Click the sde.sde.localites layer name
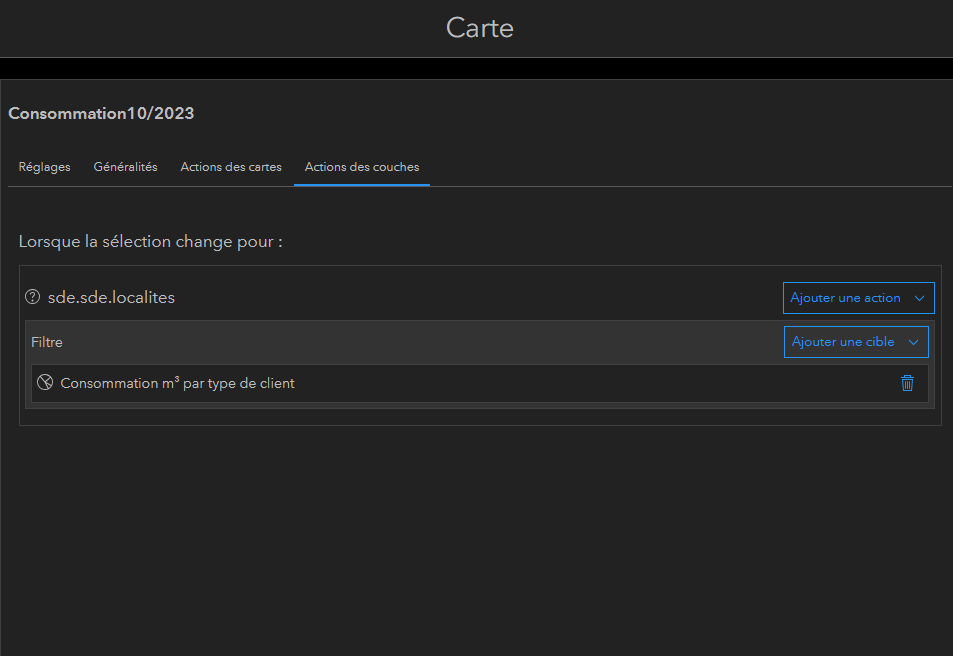This screenshot has height=656, width=953. point(111,298)
